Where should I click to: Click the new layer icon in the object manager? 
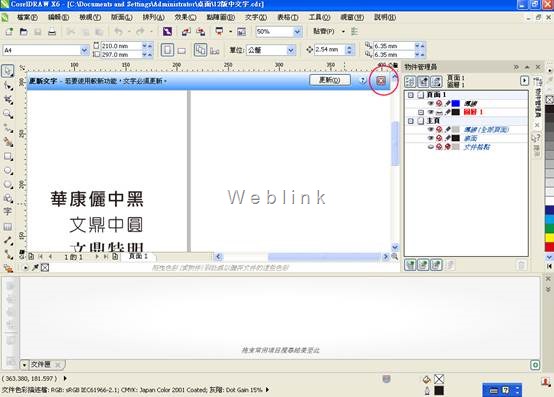click(x=410, y=265)
